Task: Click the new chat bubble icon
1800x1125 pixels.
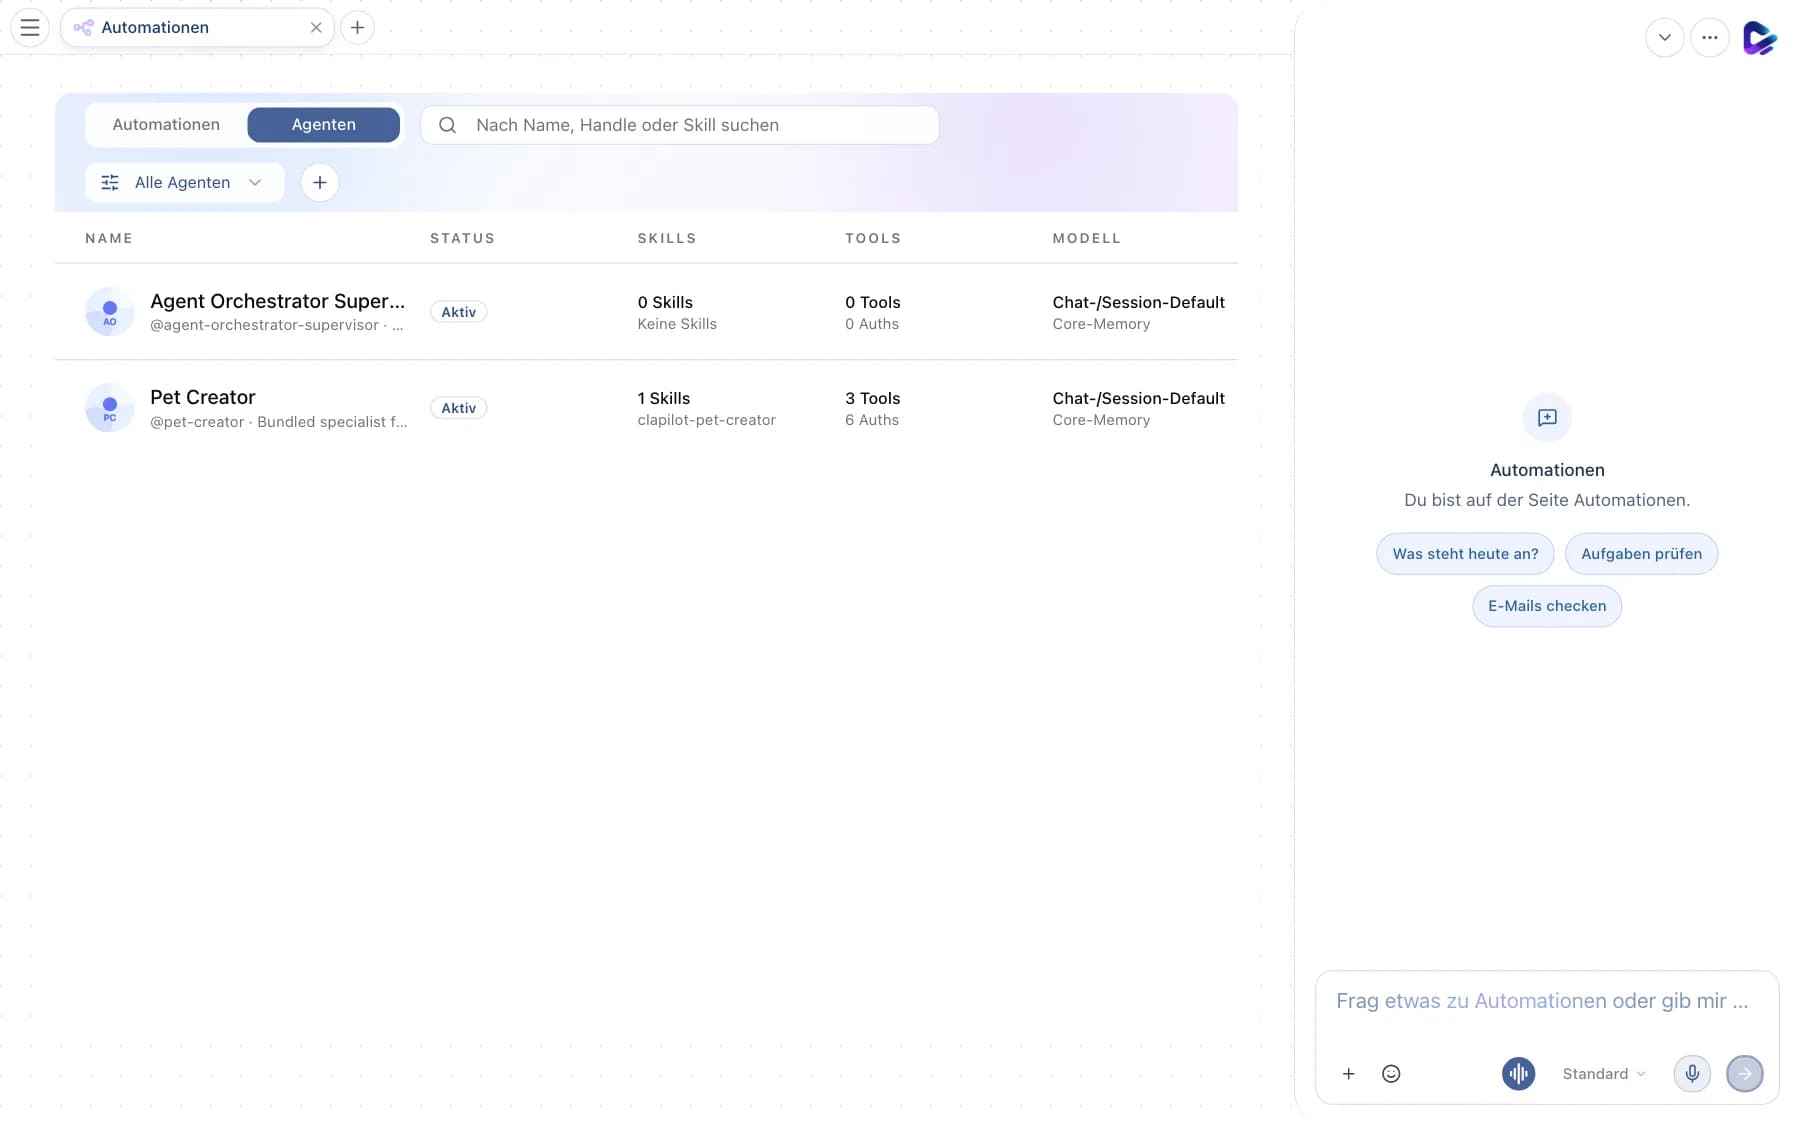Action: (1547, 418)
